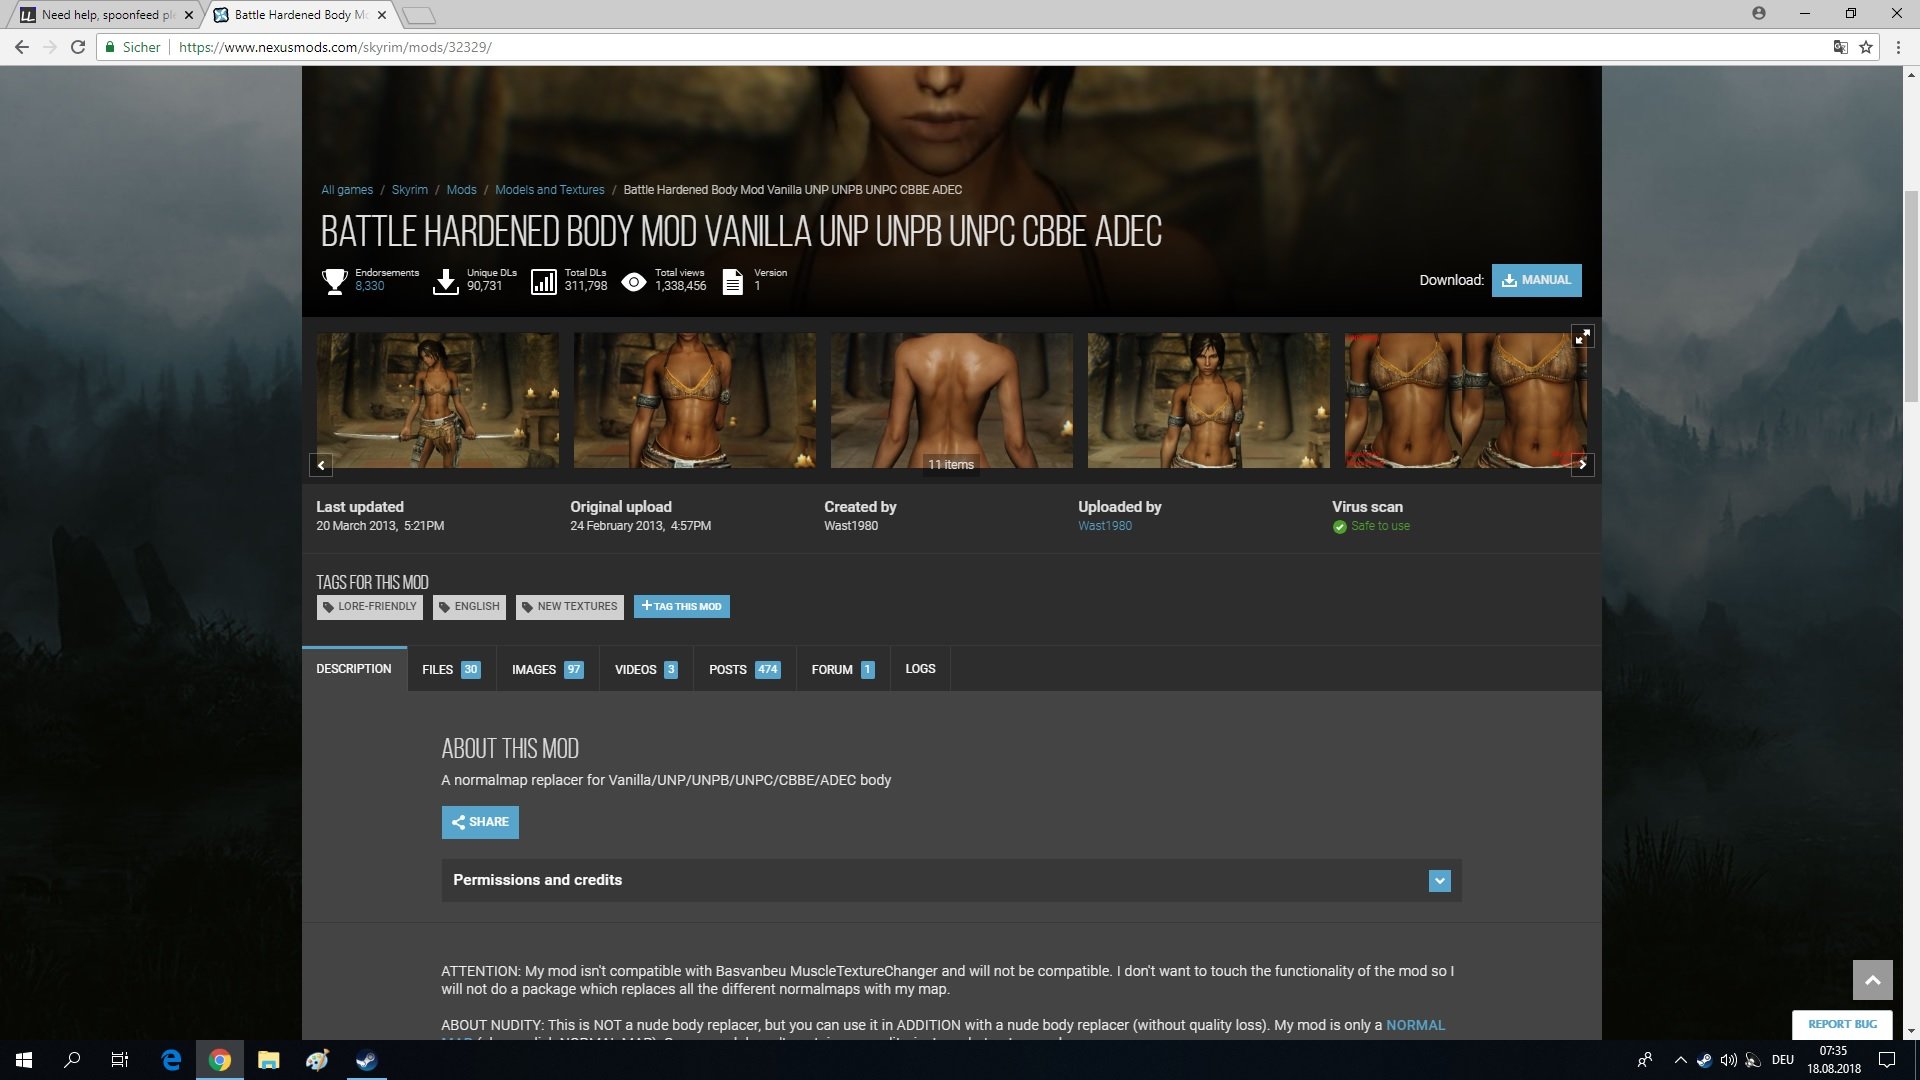Click the MANUAL download button
The image size is (1920, 1080).
tap(1537, 280)
